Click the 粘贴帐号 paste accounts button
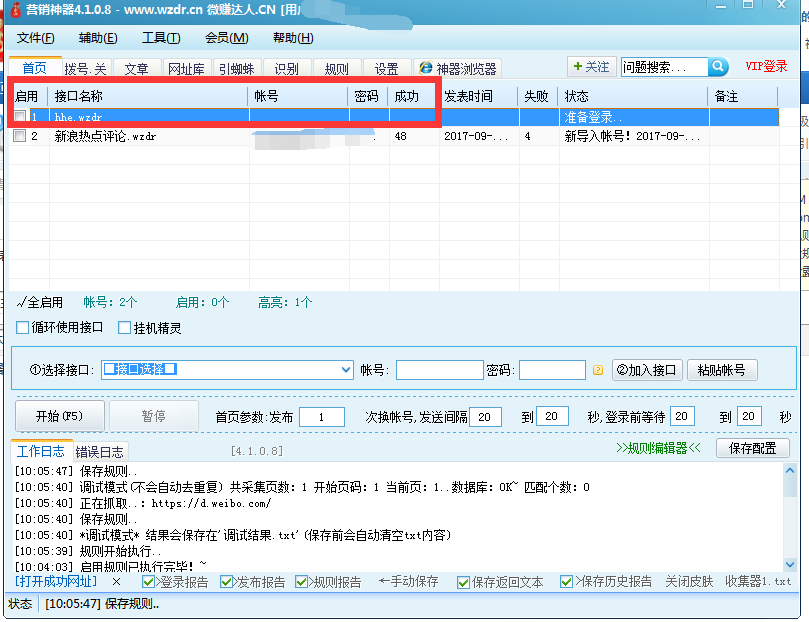809x622 pixels. tap(724, 369)
